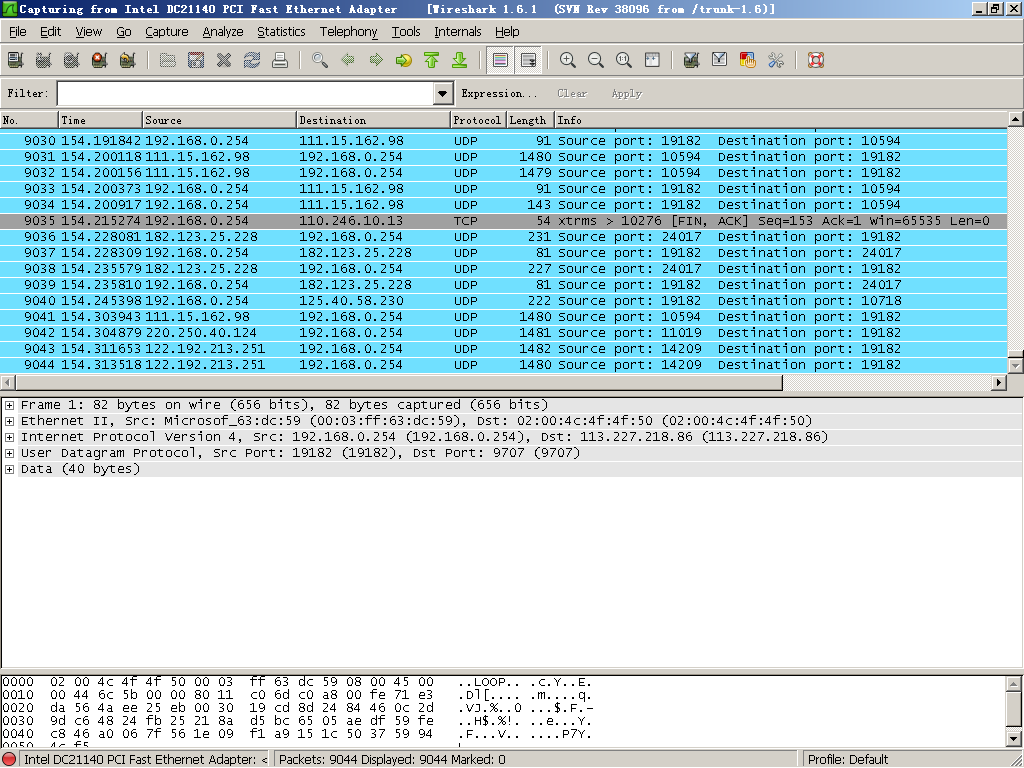This screenshot has width=1024, height=768.
Task: Jump to the first packet
Action: click(432, 60)
